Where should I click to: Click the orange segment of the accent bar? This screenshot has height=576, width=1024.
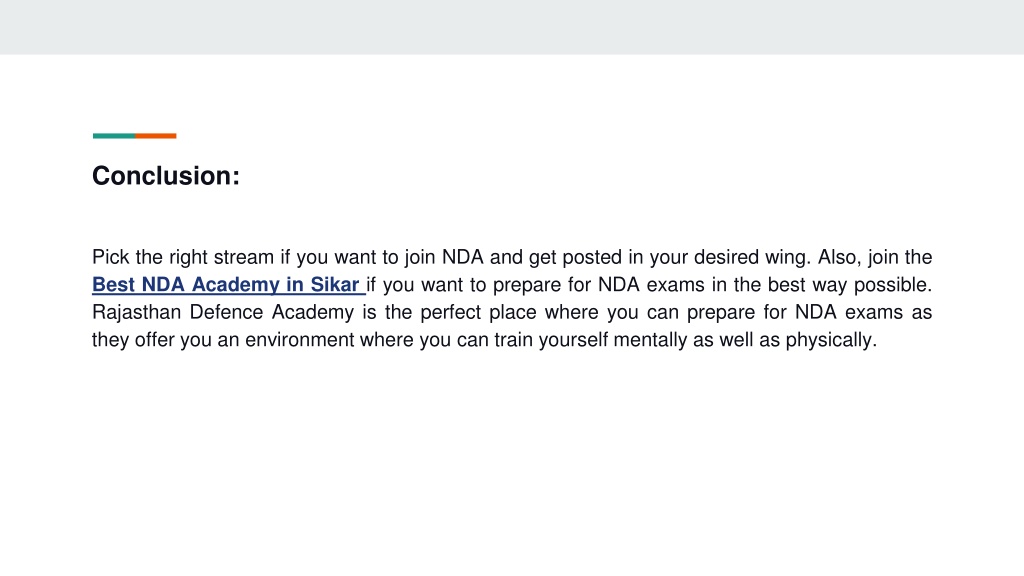pos(155,136)
